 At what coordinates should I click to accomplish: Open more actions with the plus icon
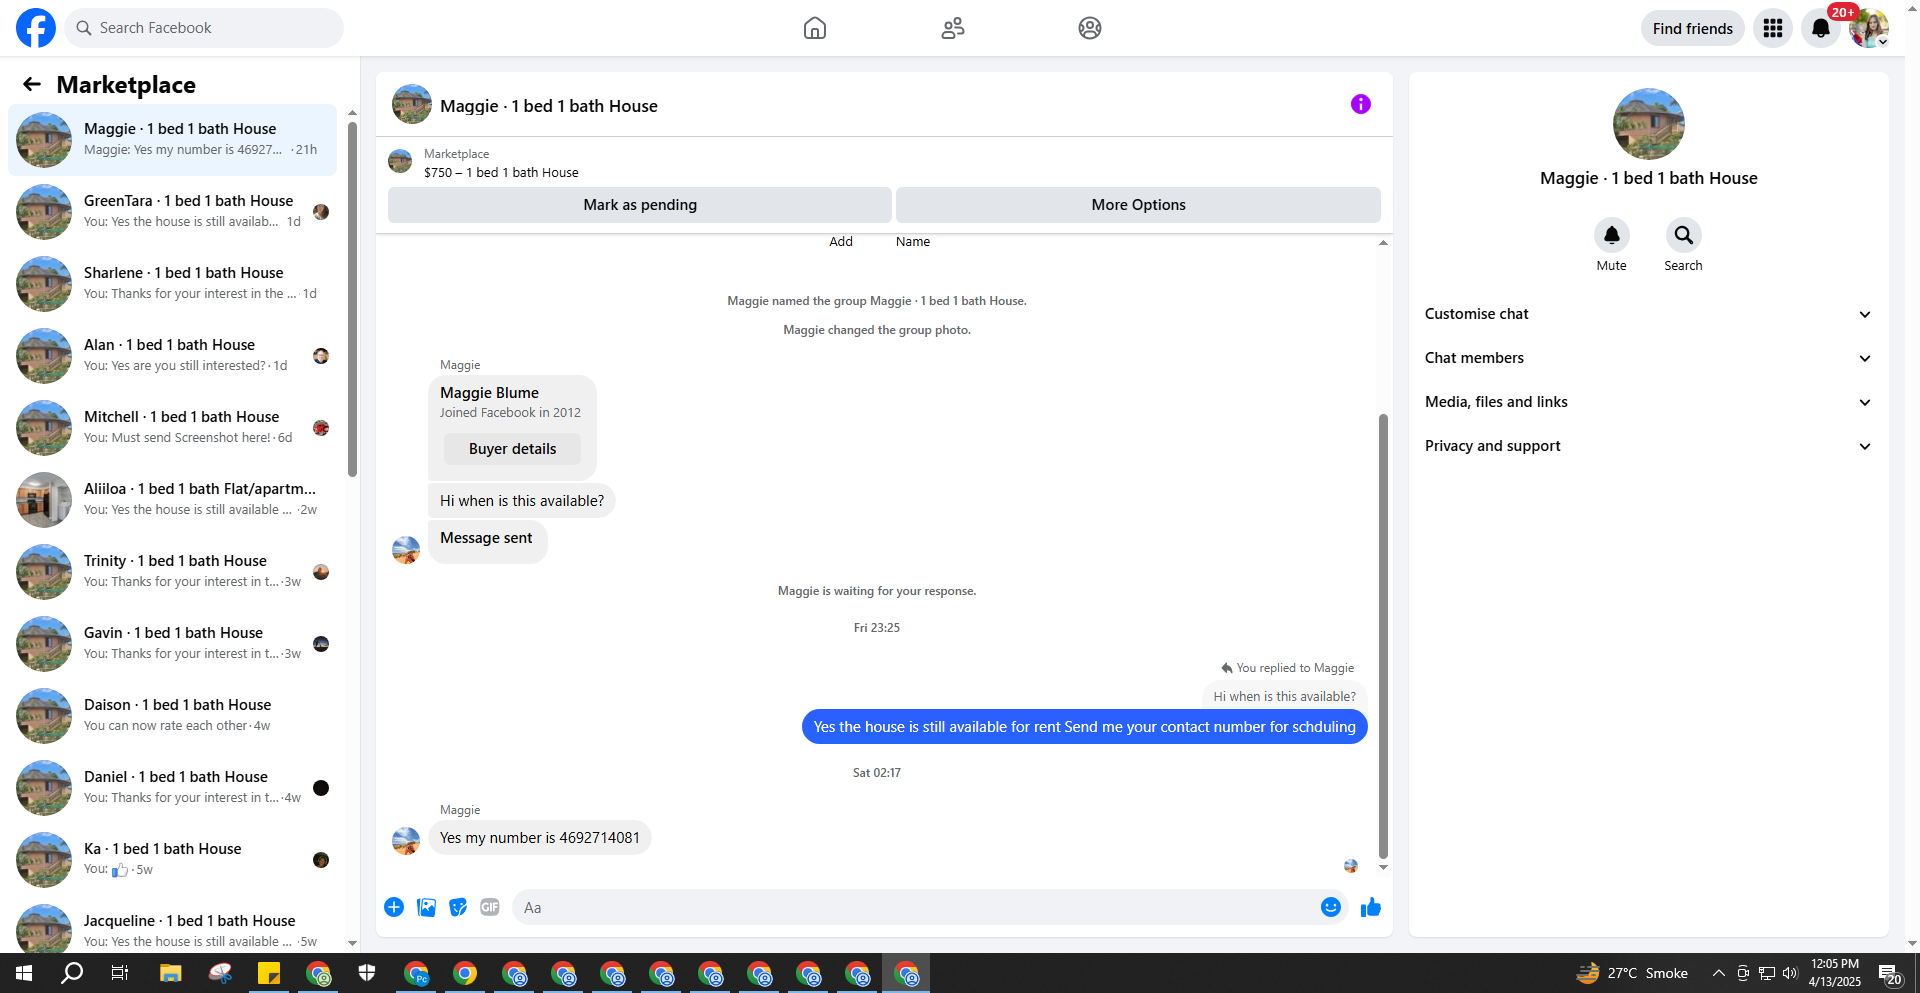(394, 907)
